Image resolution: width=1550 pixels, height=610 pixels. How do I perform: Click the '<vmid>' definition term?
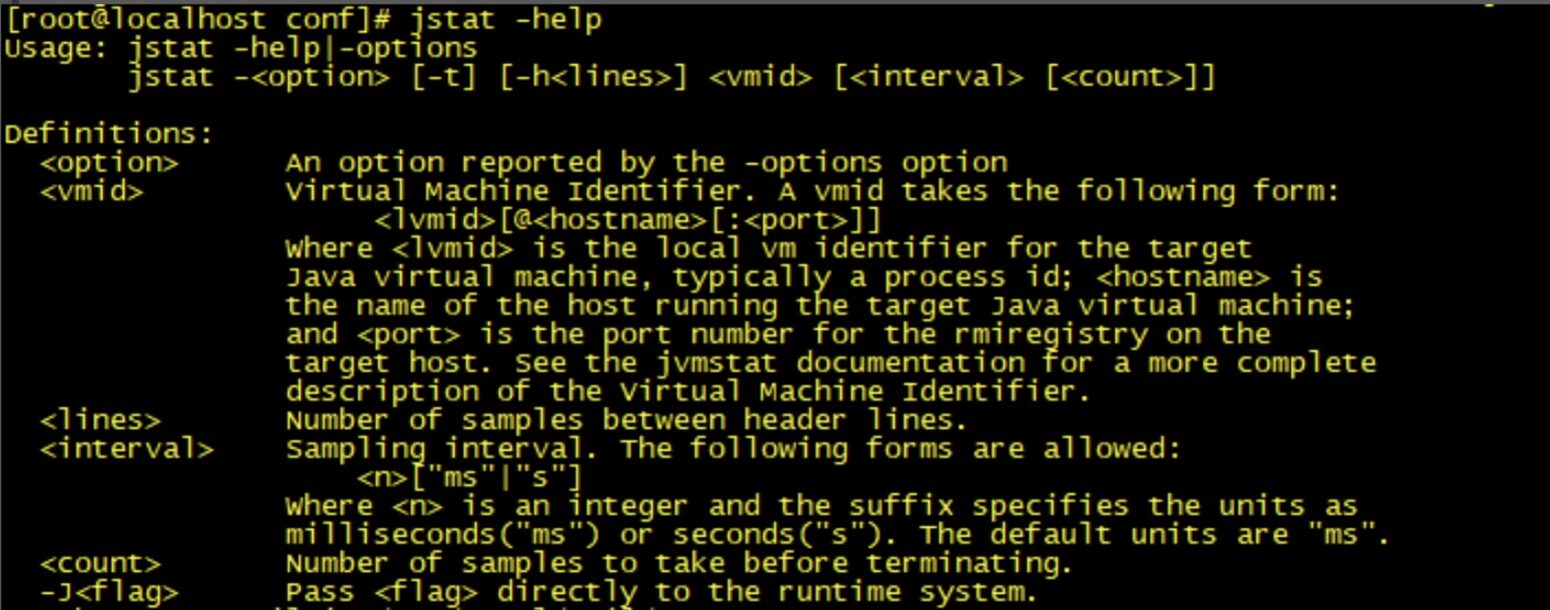click(92, 191)
